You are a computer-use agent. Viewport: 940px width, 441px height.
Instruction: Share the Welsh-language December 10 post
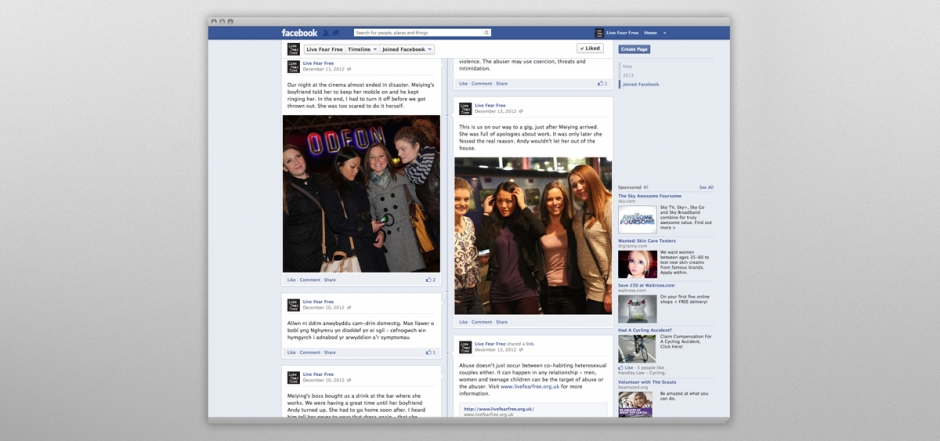coord(330,352)
